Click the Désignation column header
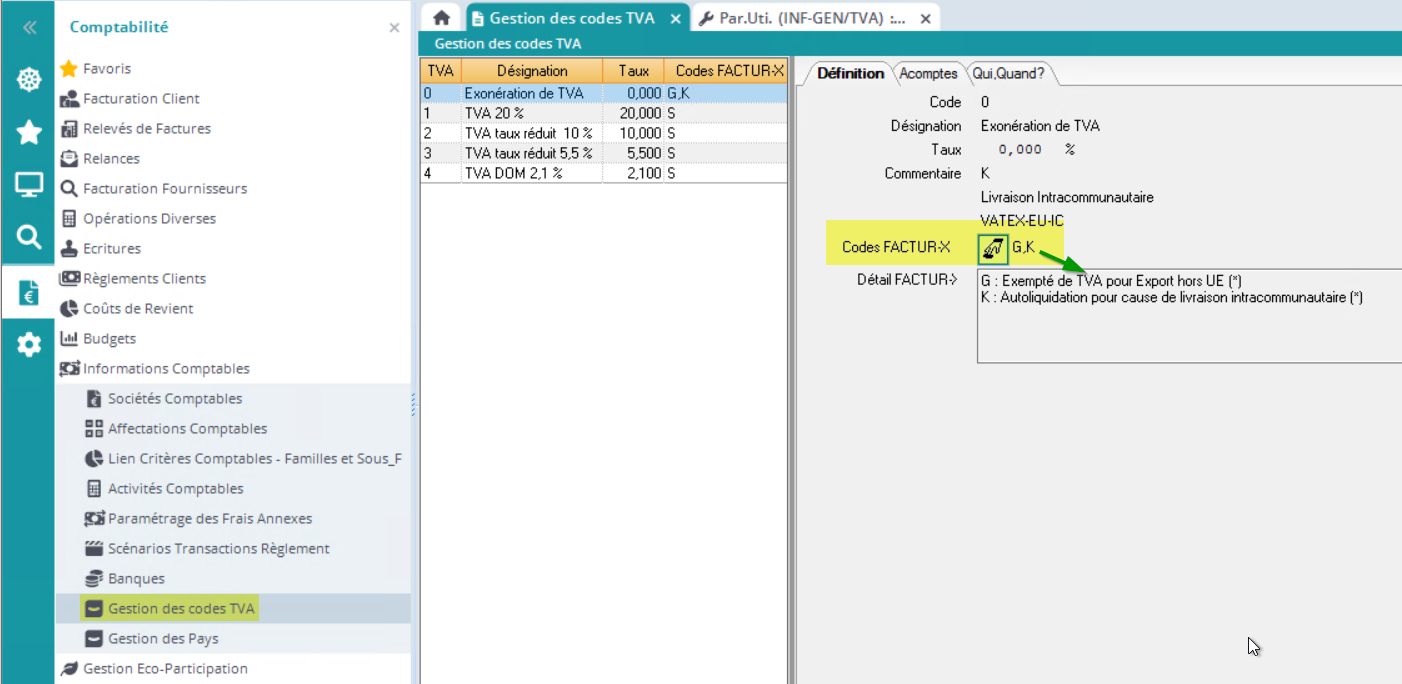The height and width of the screenshot is (684, 1402). (531, 71)
